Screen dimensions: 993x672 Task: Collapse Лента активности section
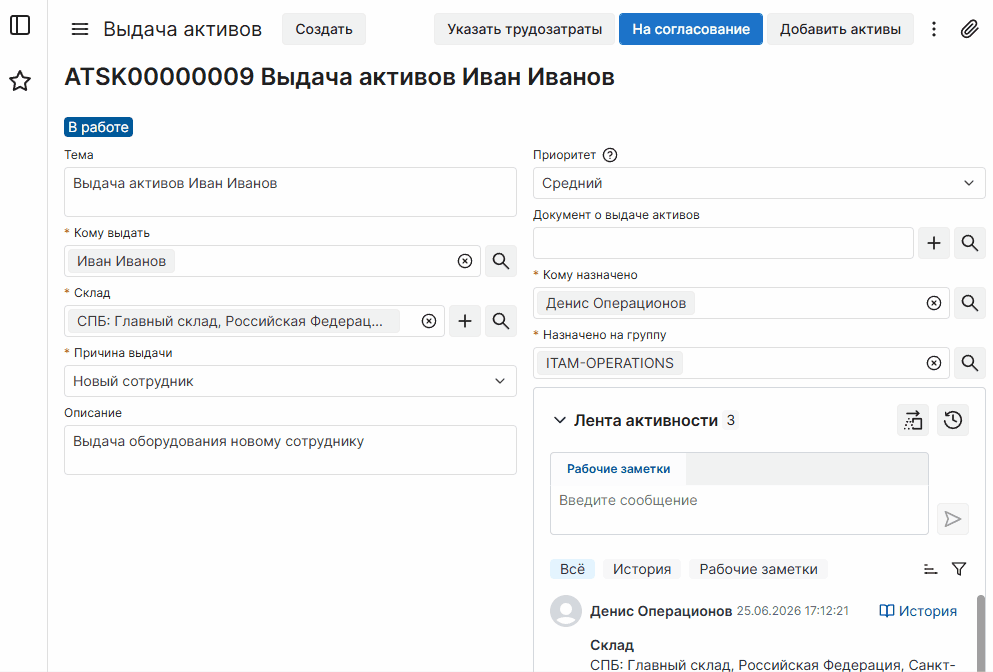[560, 421]
